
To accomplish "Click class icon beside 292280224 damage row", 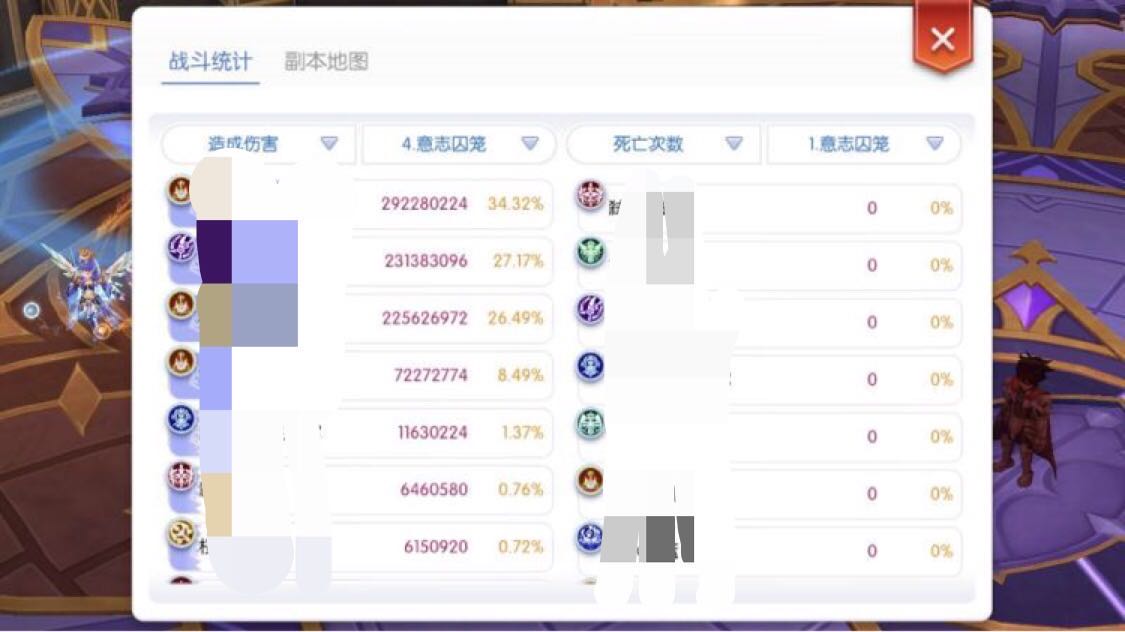I will [x=181, y=191].
